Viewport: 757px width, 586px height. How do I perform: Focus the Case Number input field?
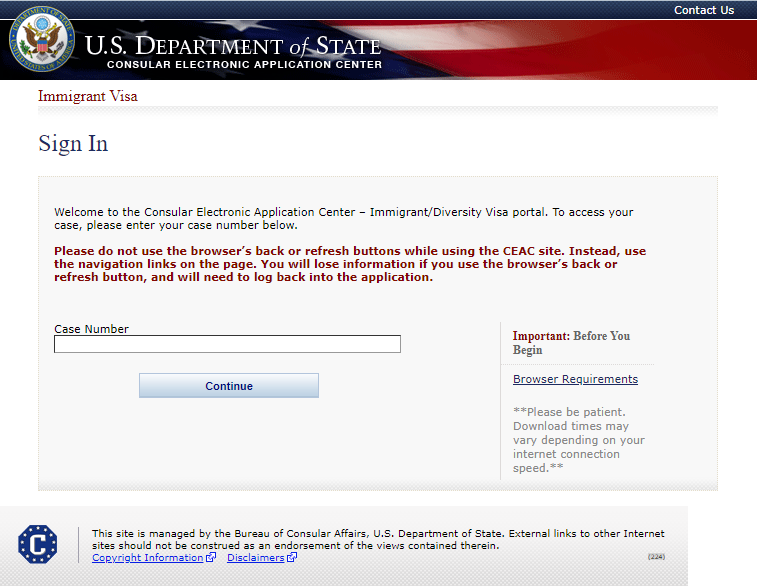[227, 344]
